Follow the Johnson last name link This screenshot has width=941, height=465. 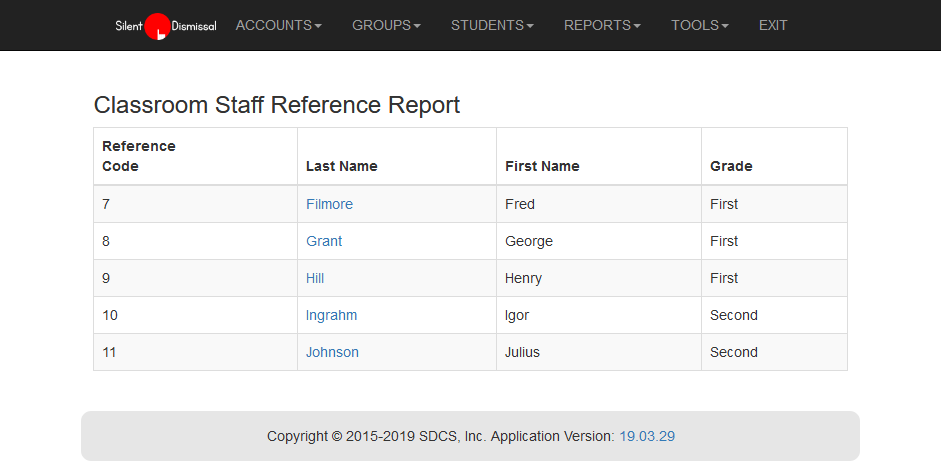(x=332, y=352)
